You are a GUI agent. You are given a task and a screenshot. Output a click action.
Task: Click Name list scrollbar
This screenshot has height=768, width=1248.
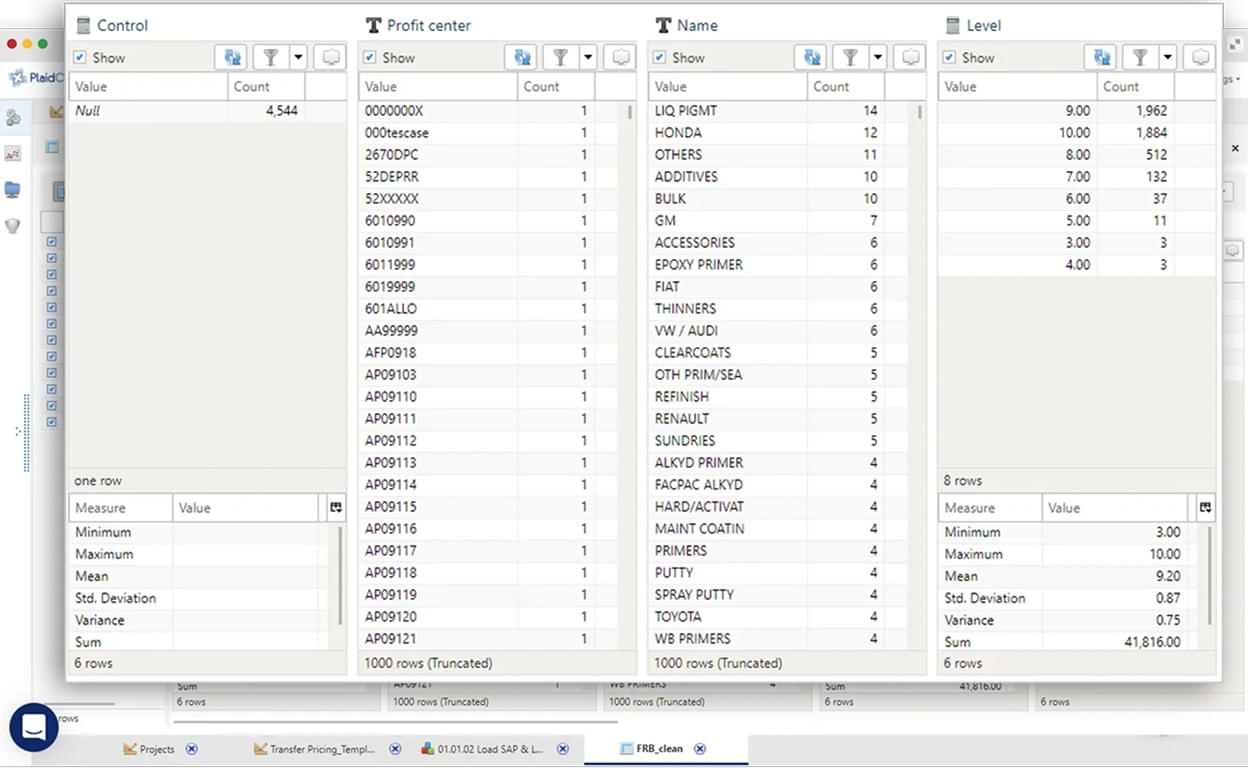pos(920,111)
